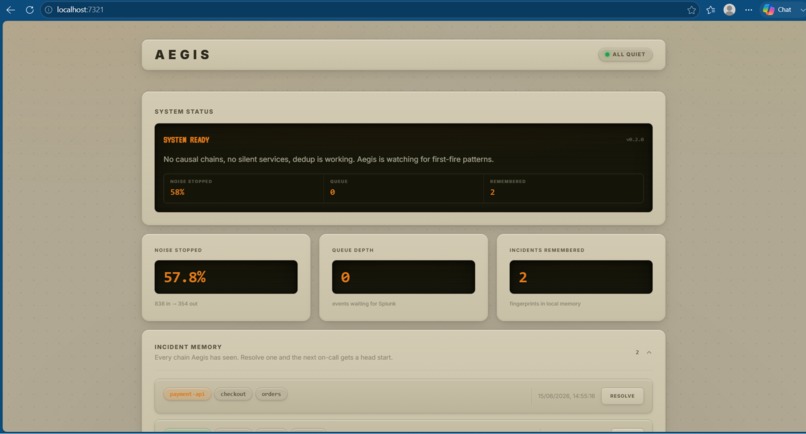The height and width of the screenshot is (434, 806).
Task: Add this page to favorites using the star icon
Action: click(691, 10)
